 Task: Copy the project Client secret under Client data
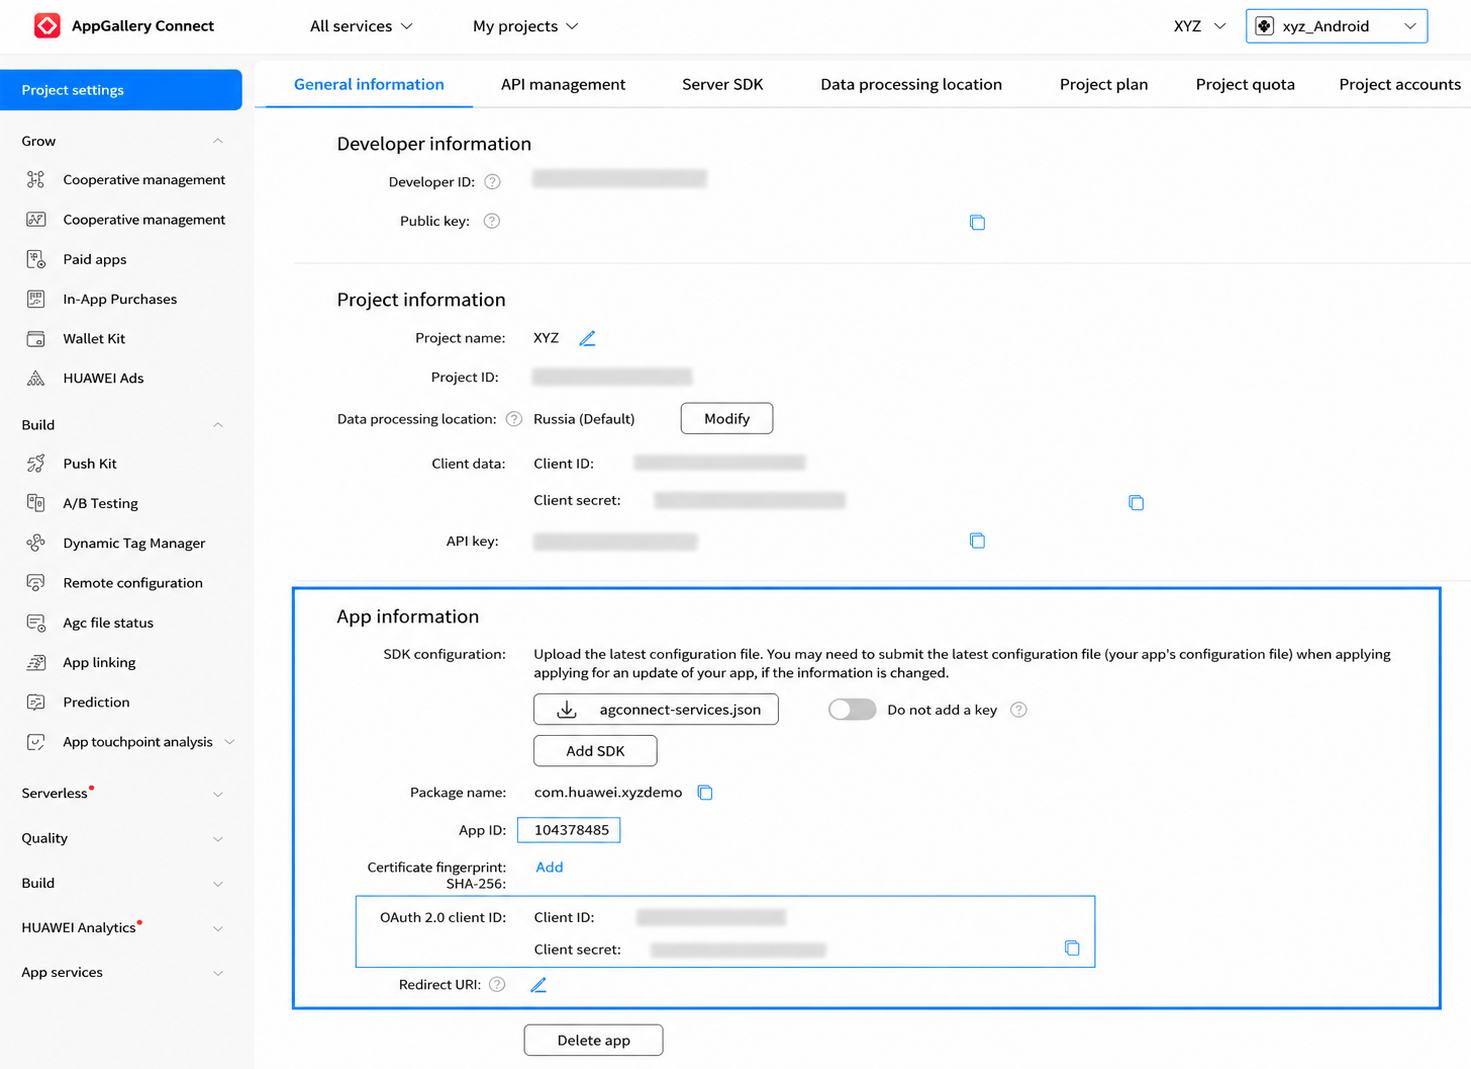pos(1136,502)
